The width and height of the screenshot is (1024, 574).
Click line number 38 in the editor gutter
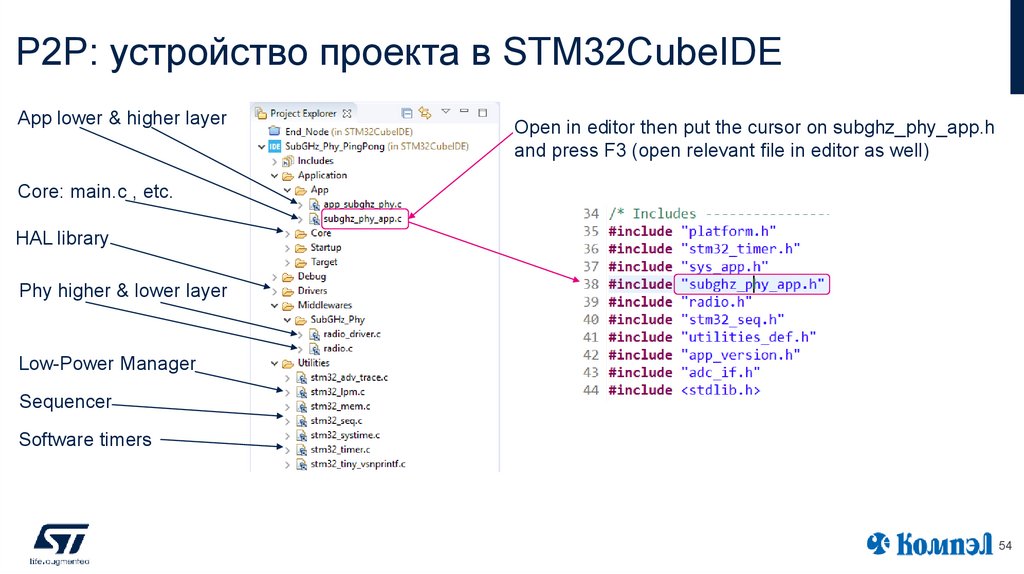pos(591,285)
